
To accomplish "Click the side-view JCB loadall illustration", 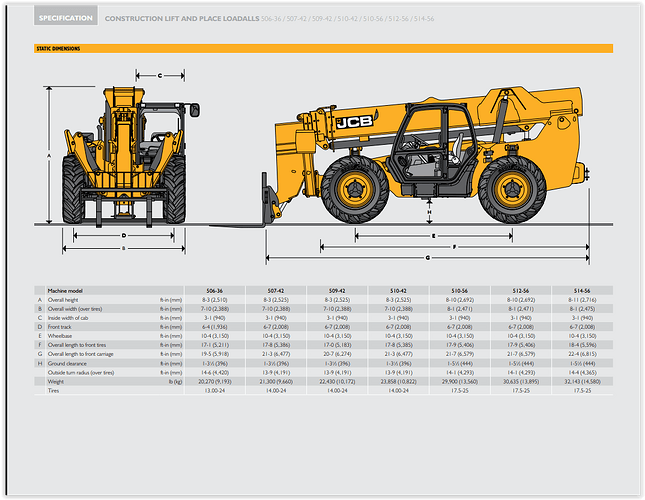I will [x=400, y=157].
